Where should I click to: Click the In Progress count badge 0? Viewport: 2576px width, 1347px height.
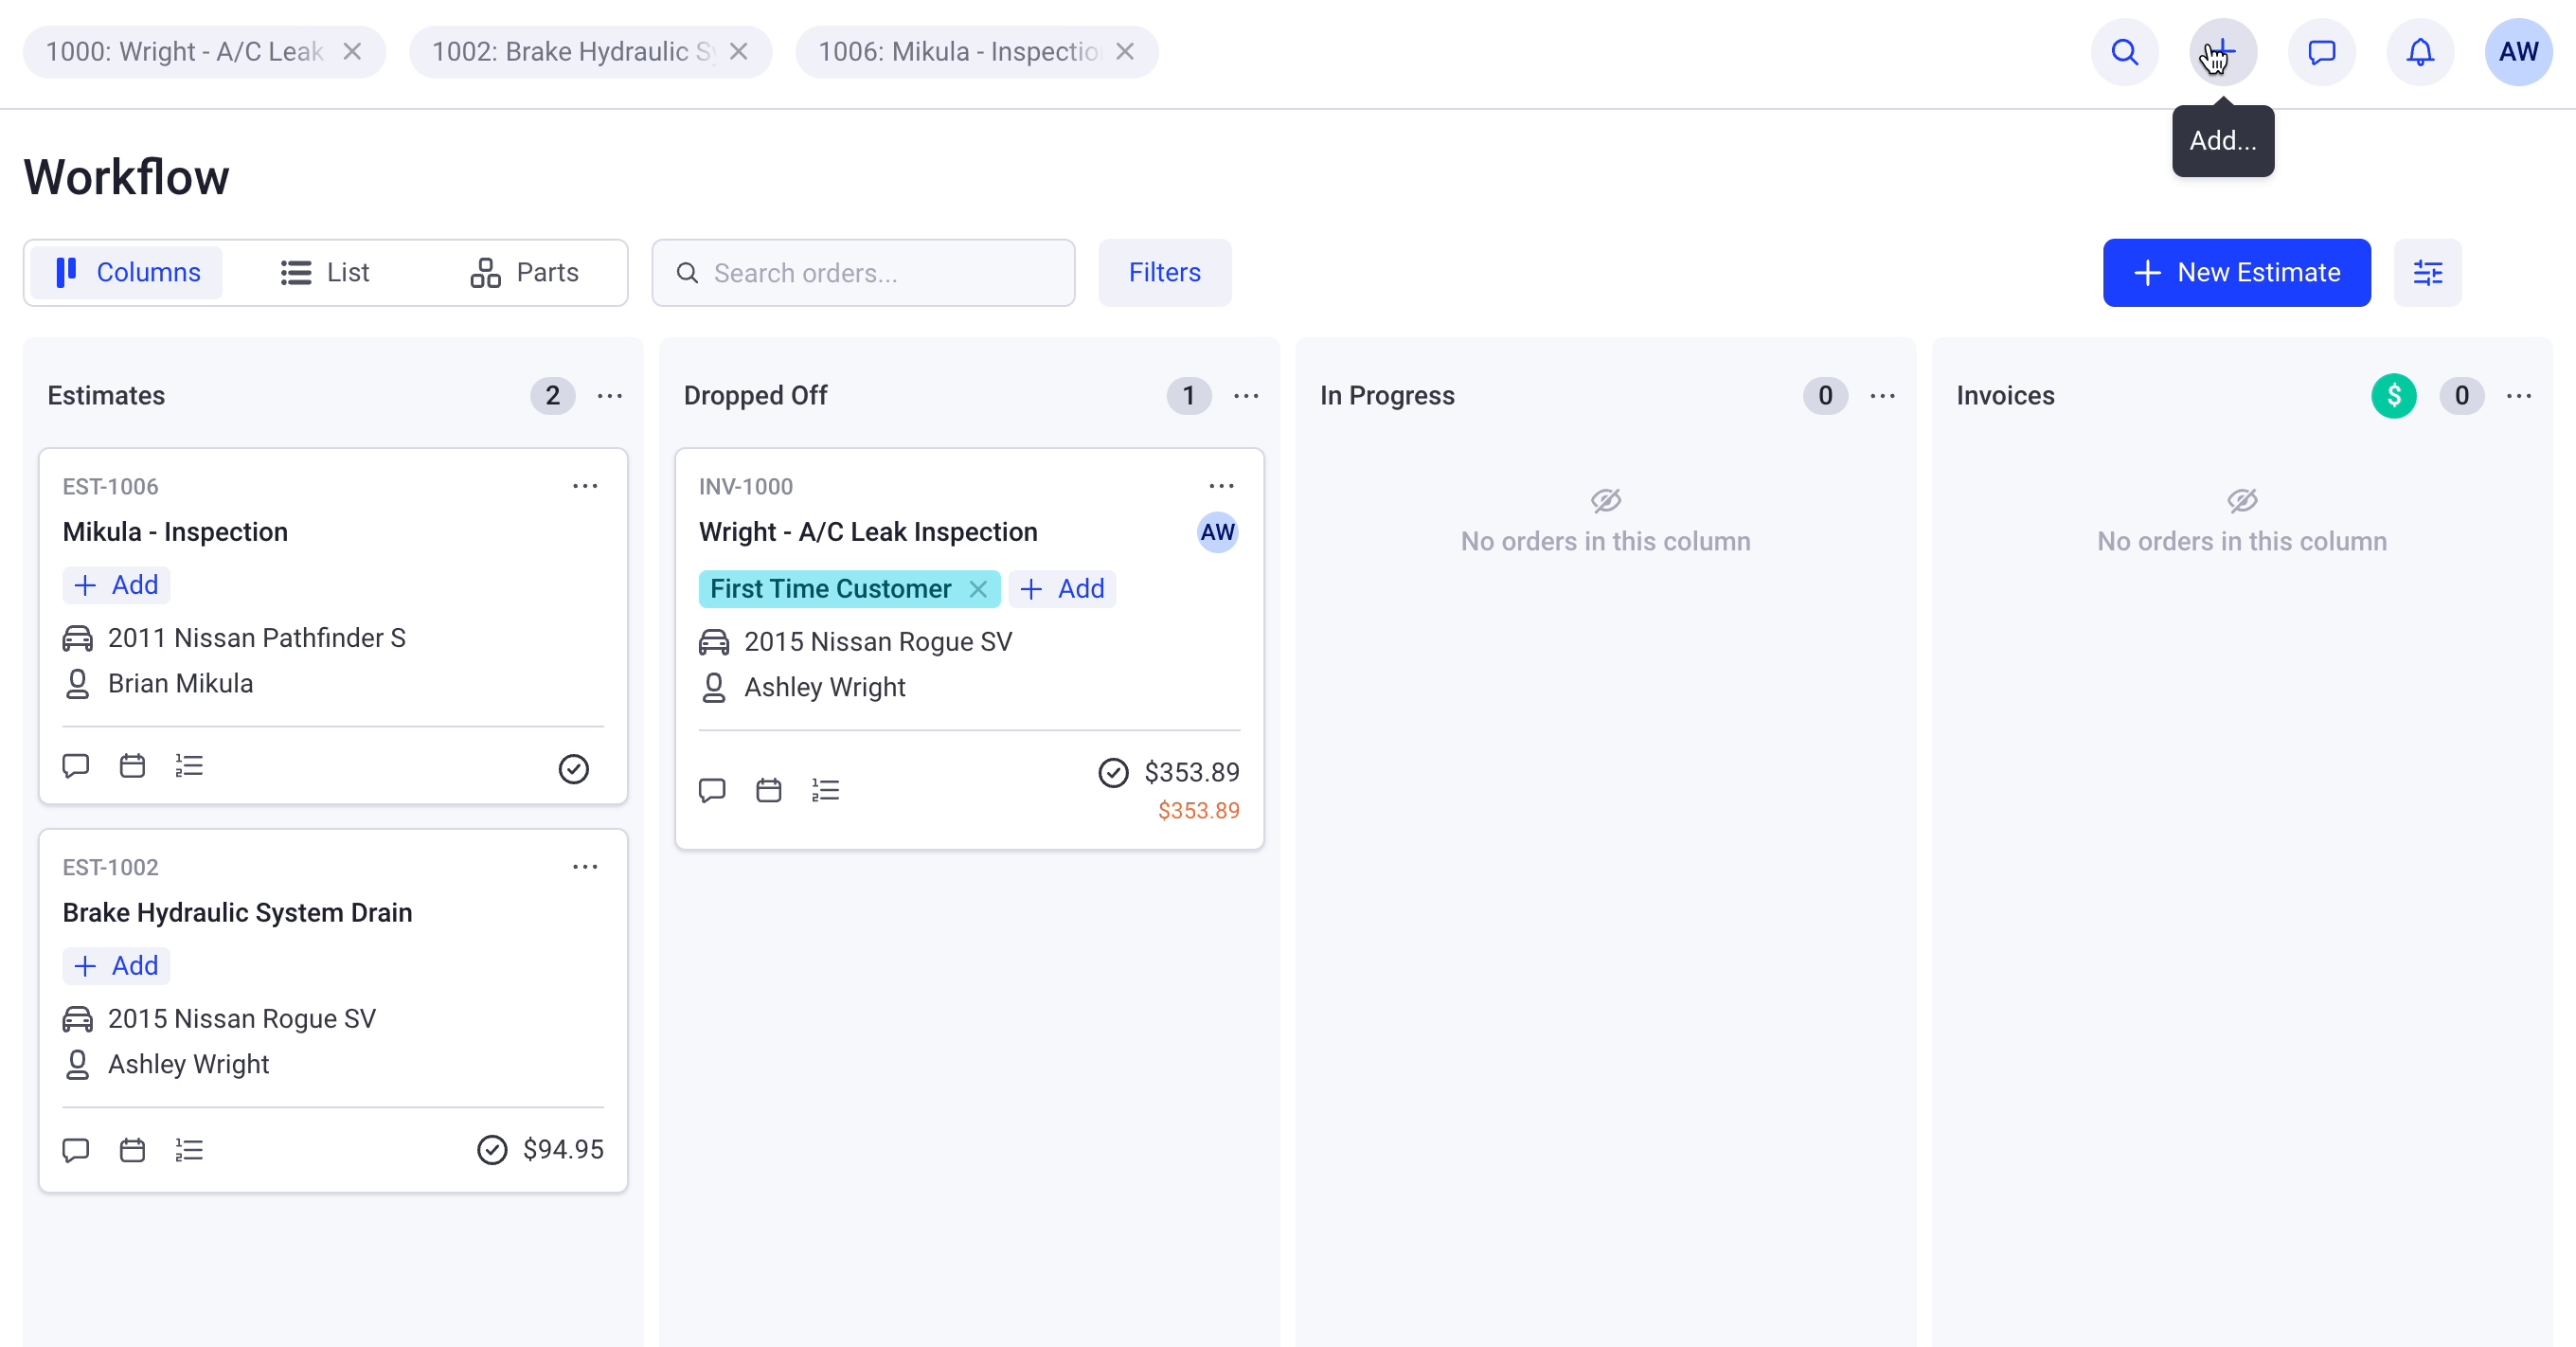1825,396
